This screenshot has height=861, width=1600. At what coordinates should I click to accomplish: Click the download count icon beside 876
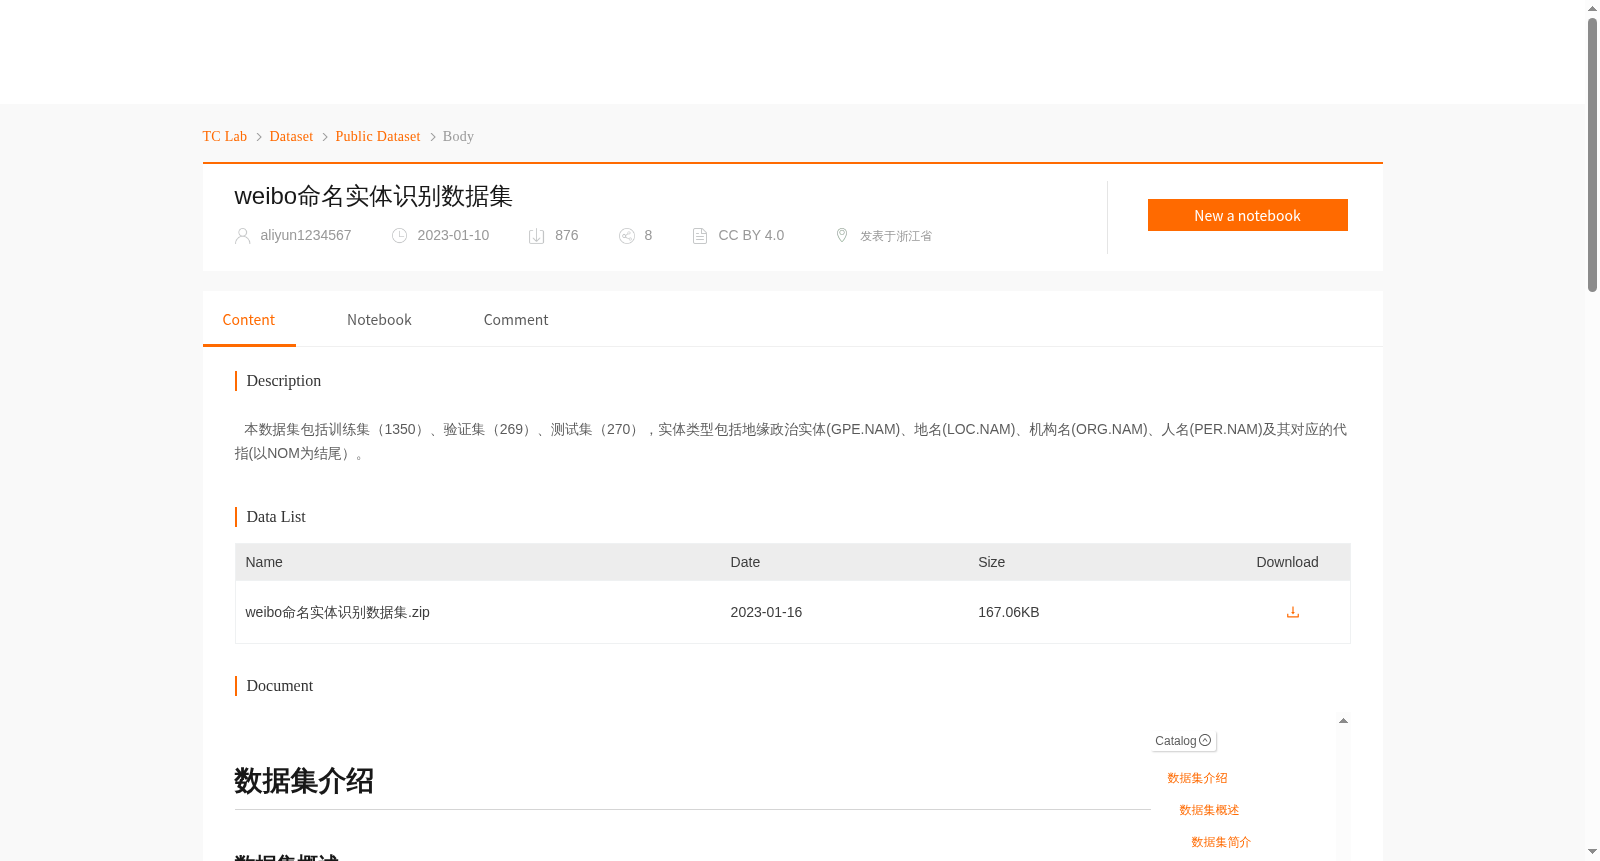(536, 236)
